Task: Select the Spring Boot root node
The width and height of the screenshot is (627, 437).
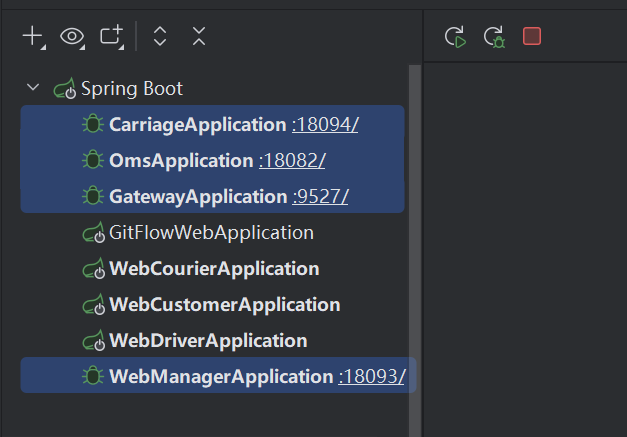Action: (132, 88)
